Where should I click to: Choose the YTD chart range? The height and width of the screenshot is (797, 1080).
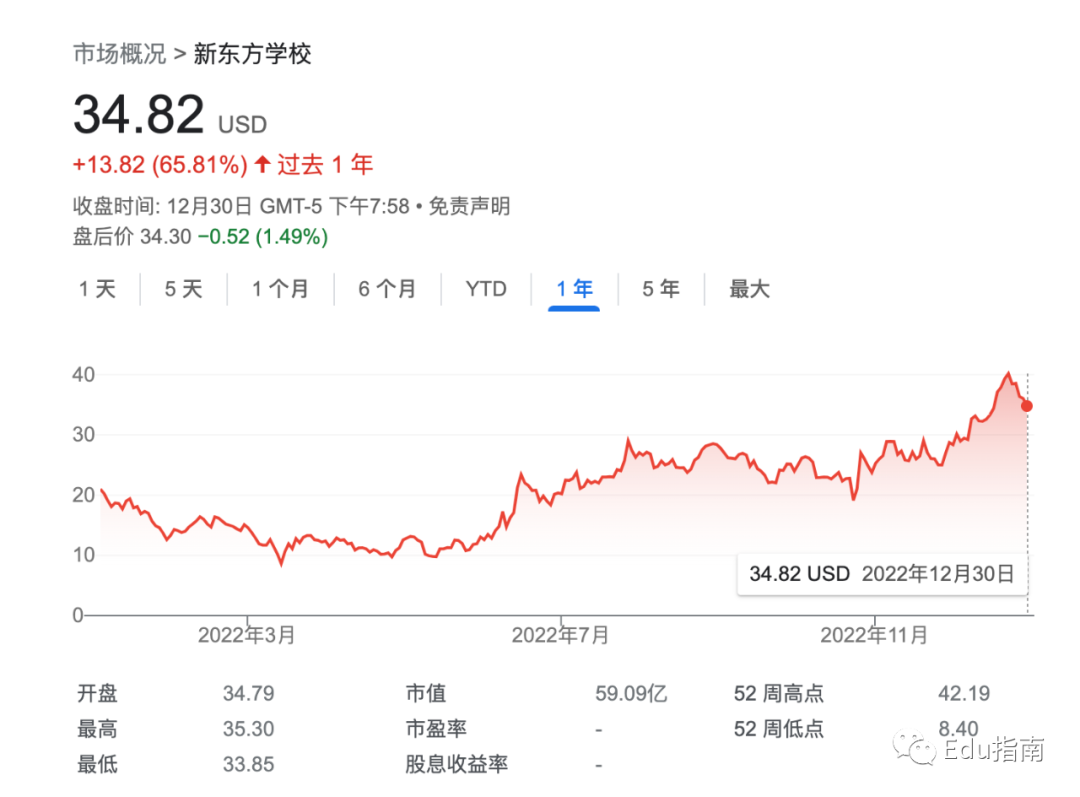click(x=486, y=289)
